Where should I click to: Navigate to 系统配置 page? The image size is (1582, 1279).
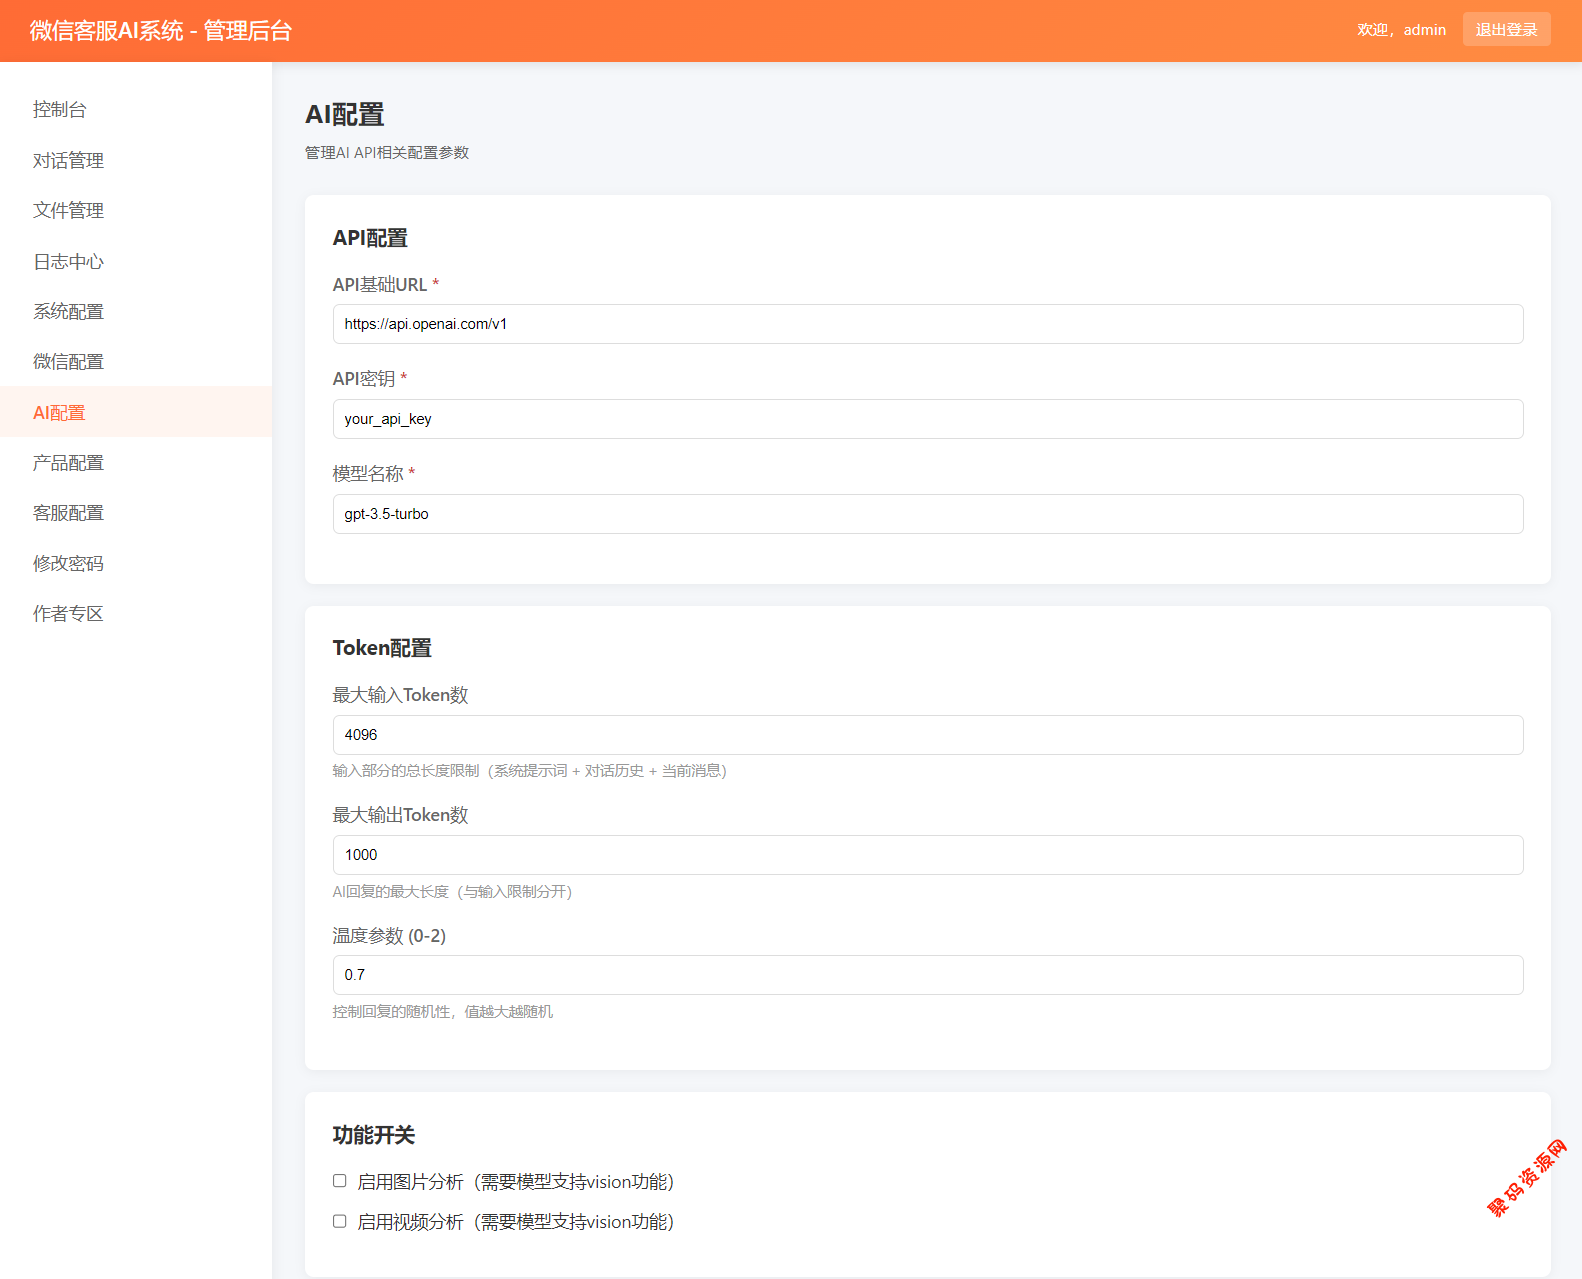click(x=68, y=311)
